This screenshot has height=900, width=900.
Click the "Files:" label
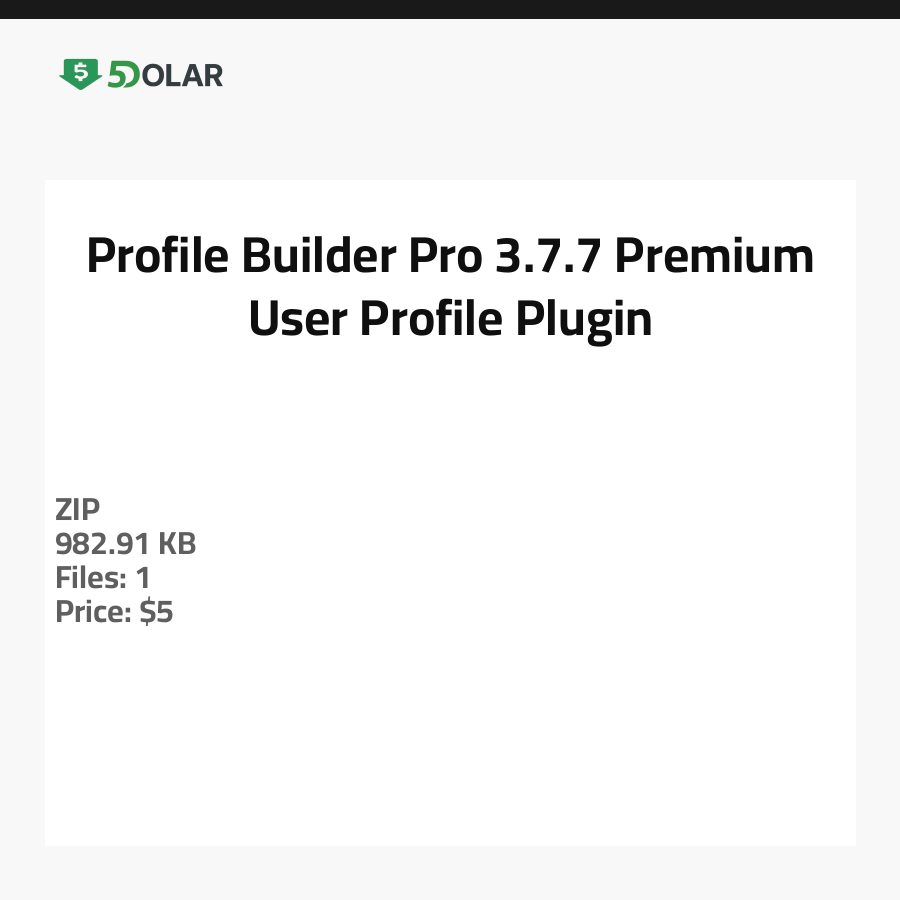click(89, 578)
